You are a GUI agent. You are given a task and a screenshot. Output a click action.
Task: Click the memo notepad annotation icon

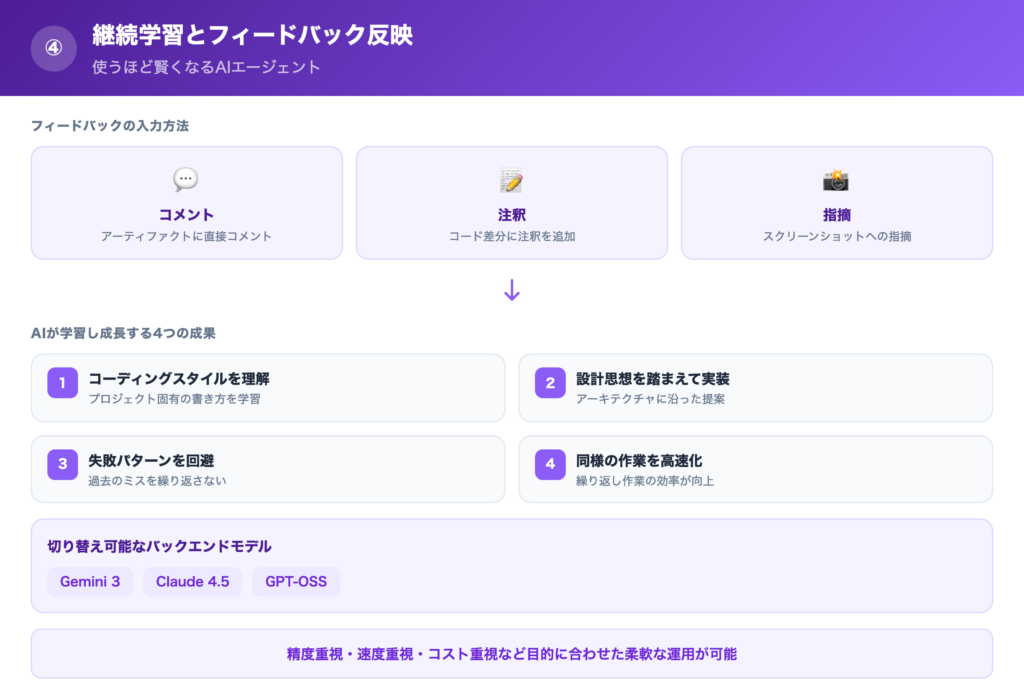tap(511, 181)
